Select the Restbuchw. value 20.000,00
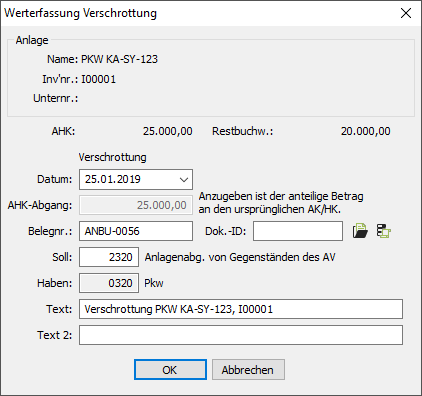Screen dimensions: 422x396 (366, 131)
